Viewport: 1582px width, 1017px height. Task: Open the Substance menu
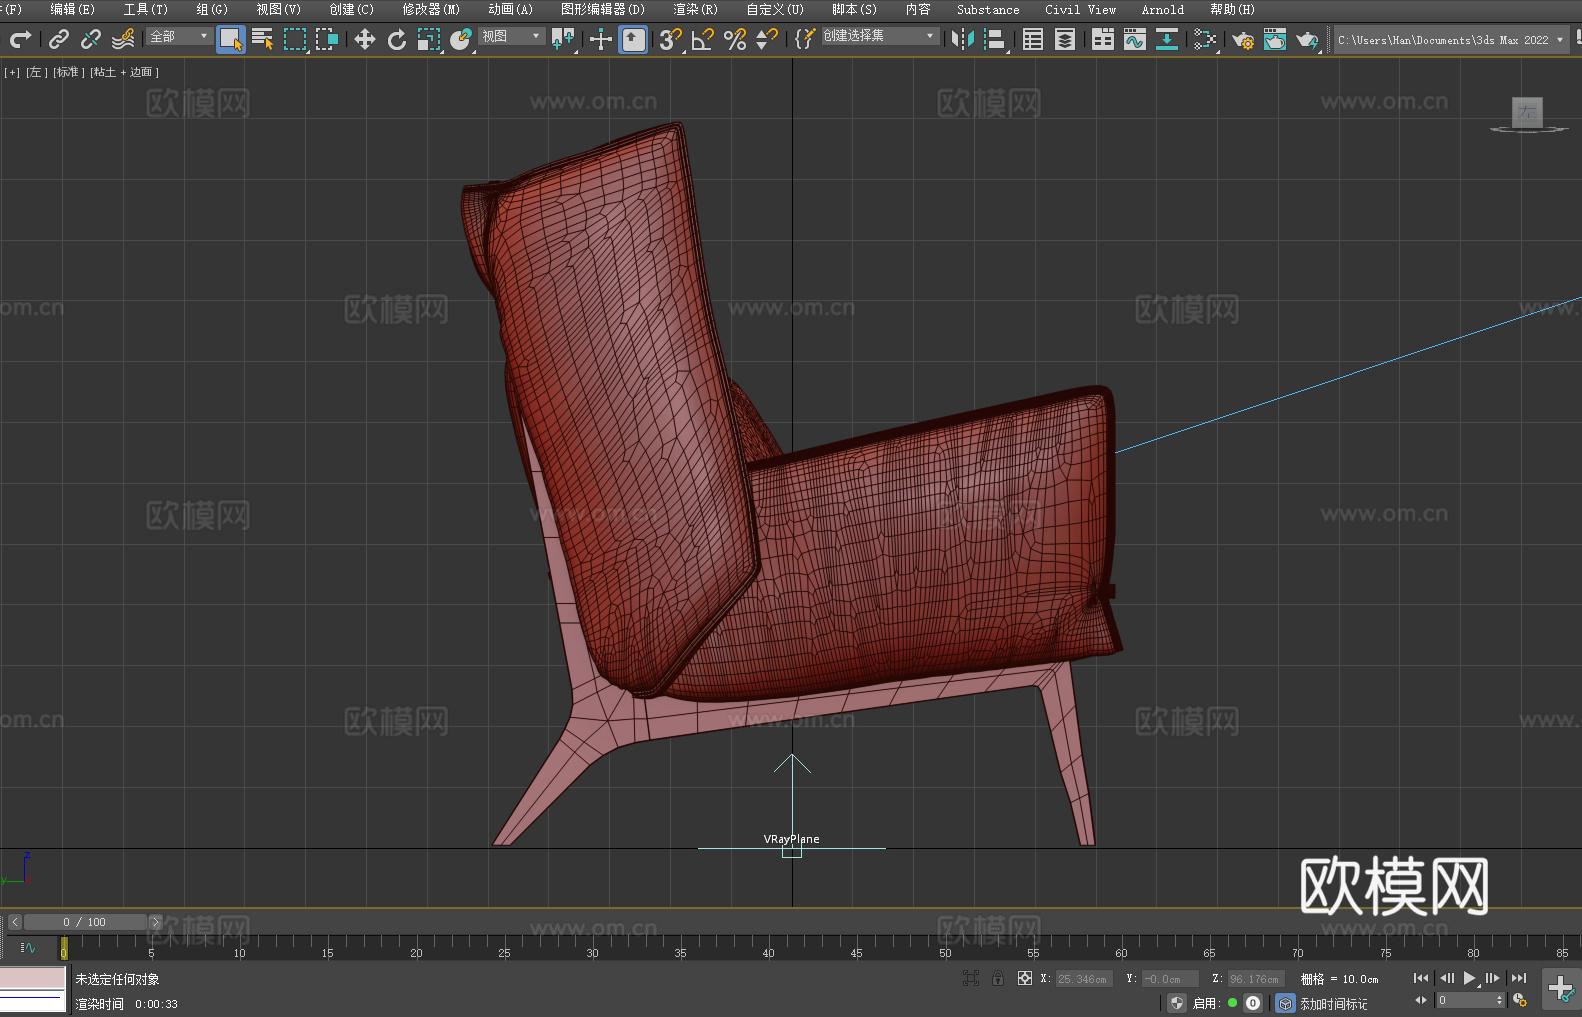tap(988, 9)
